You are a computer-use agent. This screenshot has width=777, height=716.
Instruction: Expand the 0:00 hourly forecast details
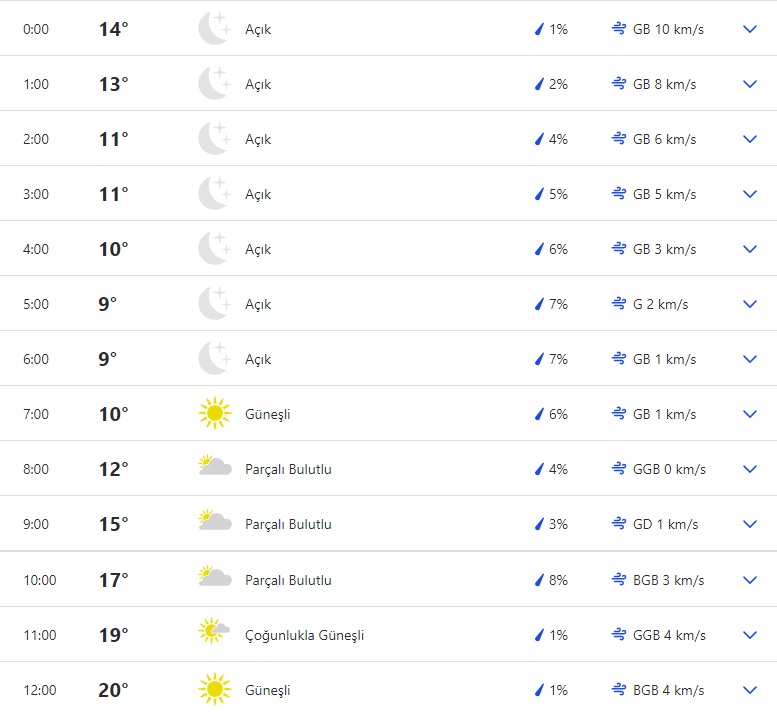click(x=750, y=29)
